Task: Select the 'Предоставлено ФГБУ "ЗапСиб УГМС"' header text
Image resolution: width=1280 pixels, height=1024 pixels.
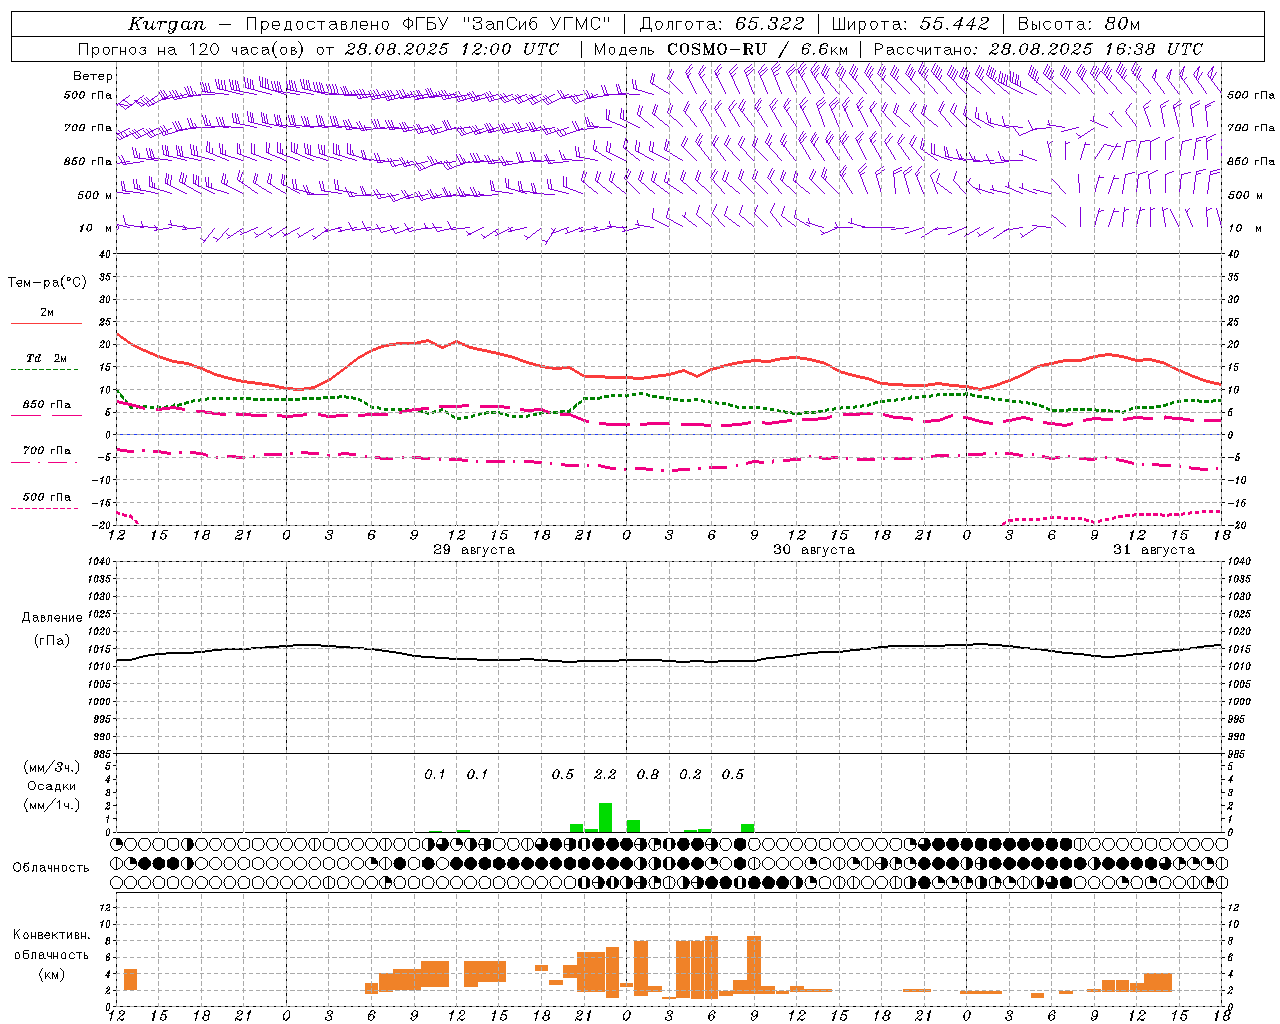Action: (428, 24)
